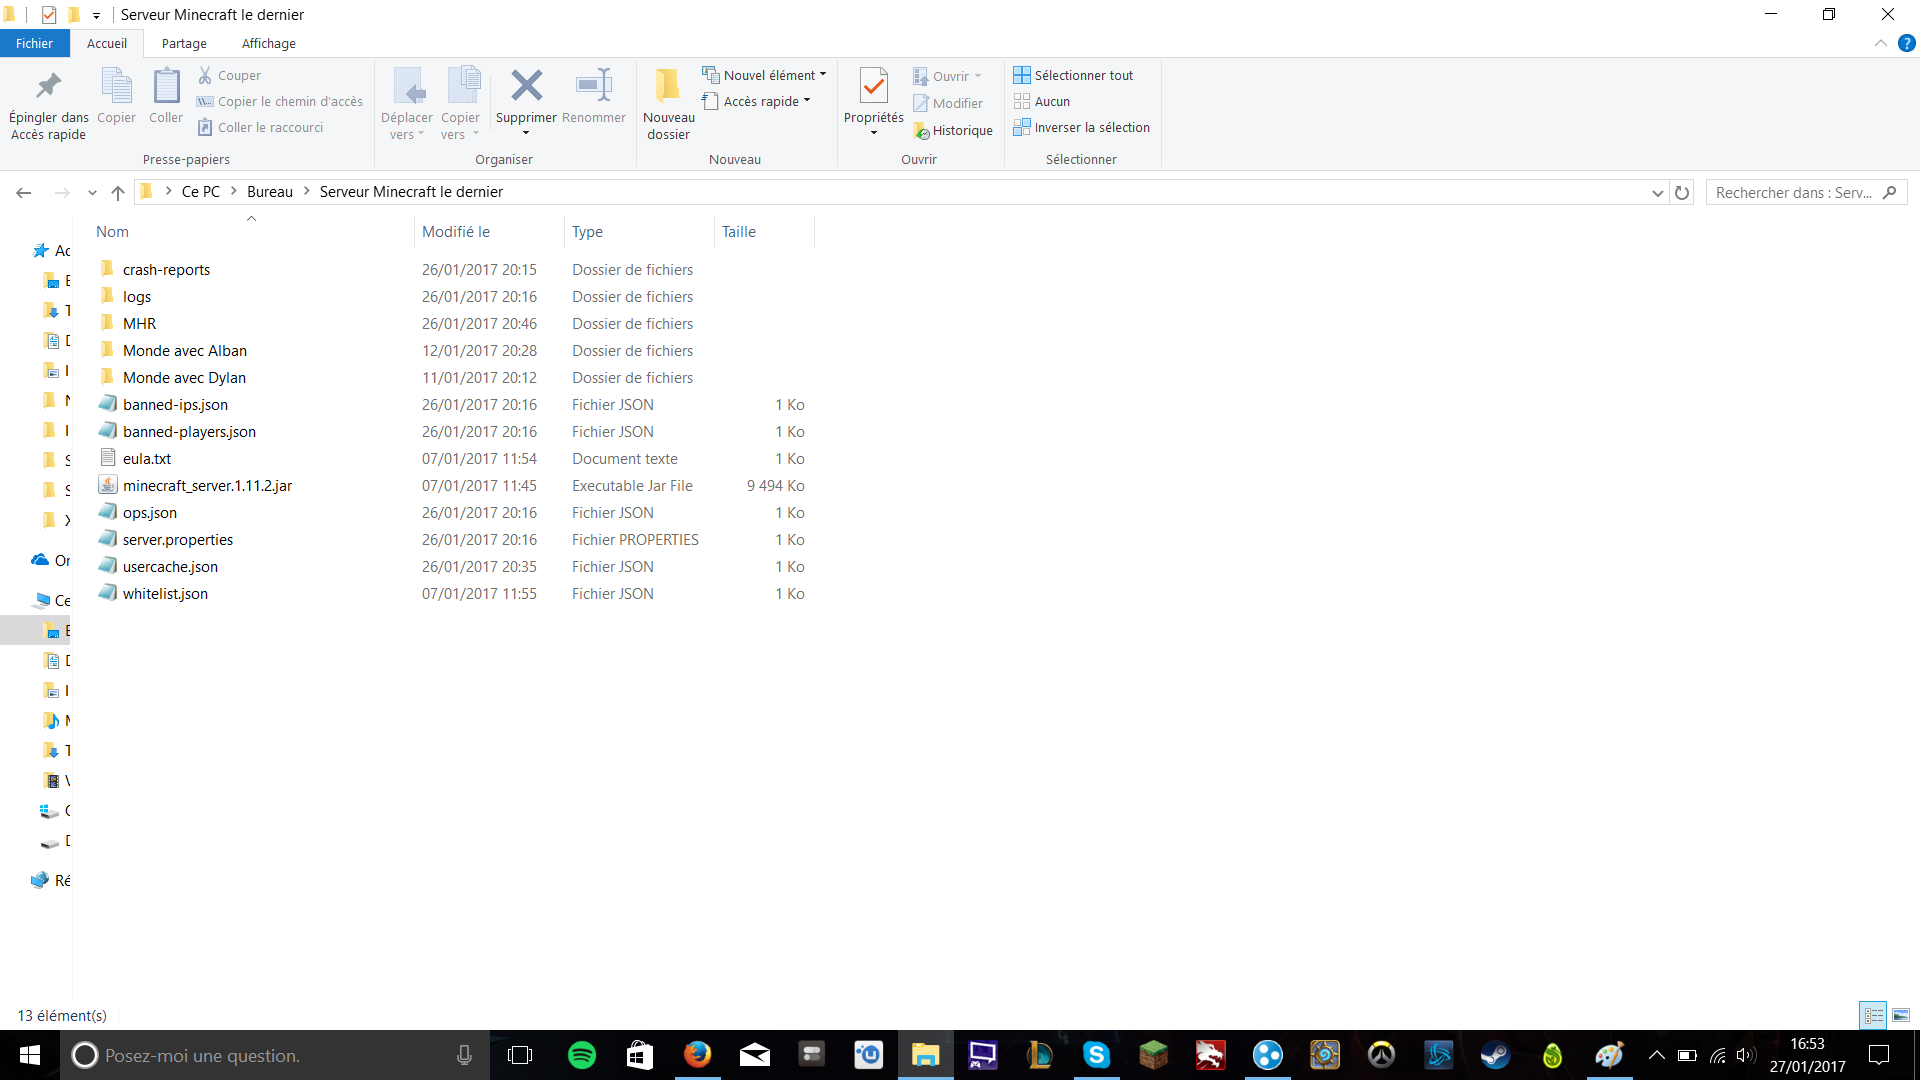This screenshot has height=1080, width=1920.
Task: Sort by the Type column header
Action: point(588,231)
